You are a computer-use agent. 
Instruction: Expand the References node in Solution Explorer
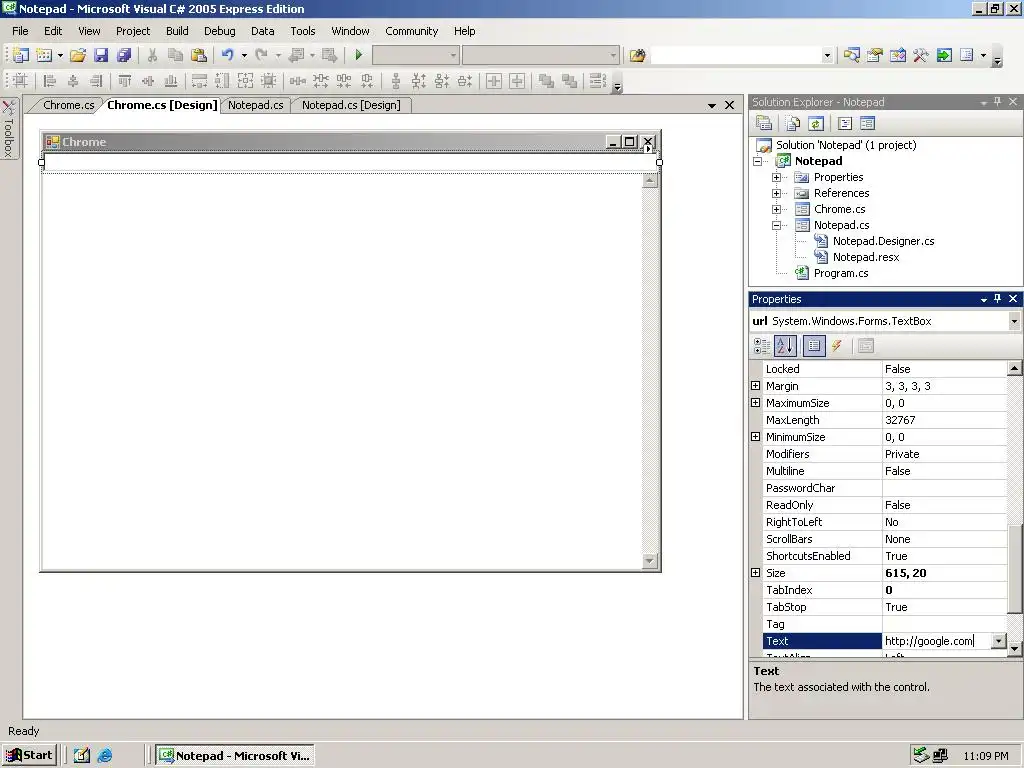776,193
